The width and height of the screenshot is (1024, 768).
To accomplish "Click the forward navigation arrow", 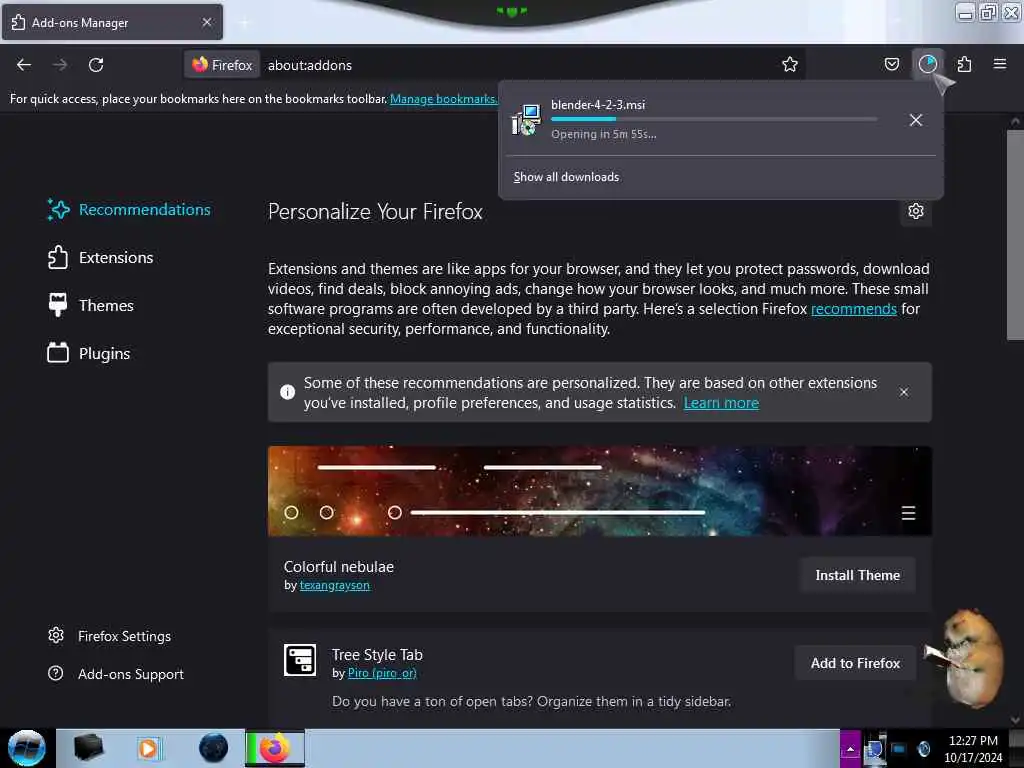I will point(60,65).
